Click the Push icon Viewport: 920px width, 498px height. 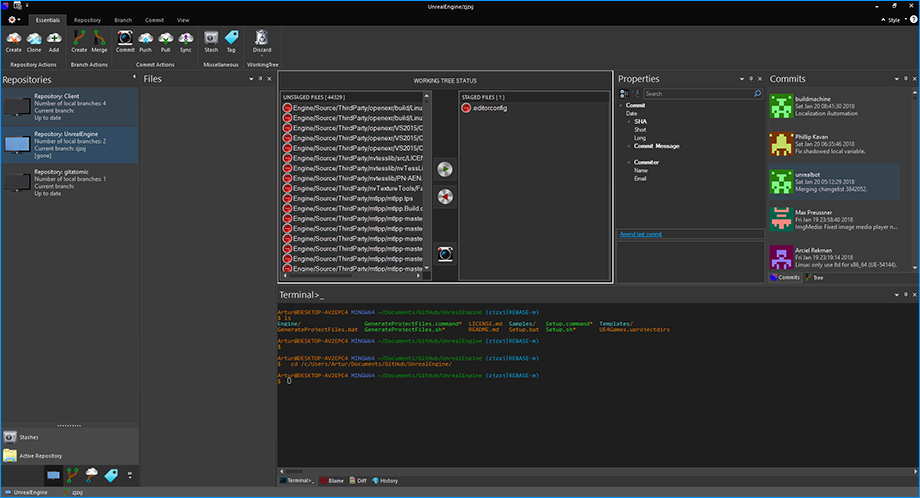click(x=146, y=39)
